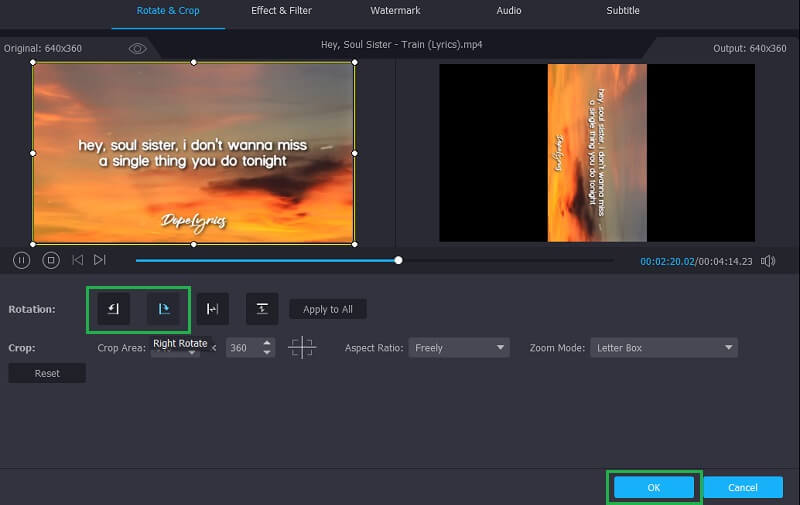Flip the video vertically
The image size is (800, 505).
(x=261, y=309)
